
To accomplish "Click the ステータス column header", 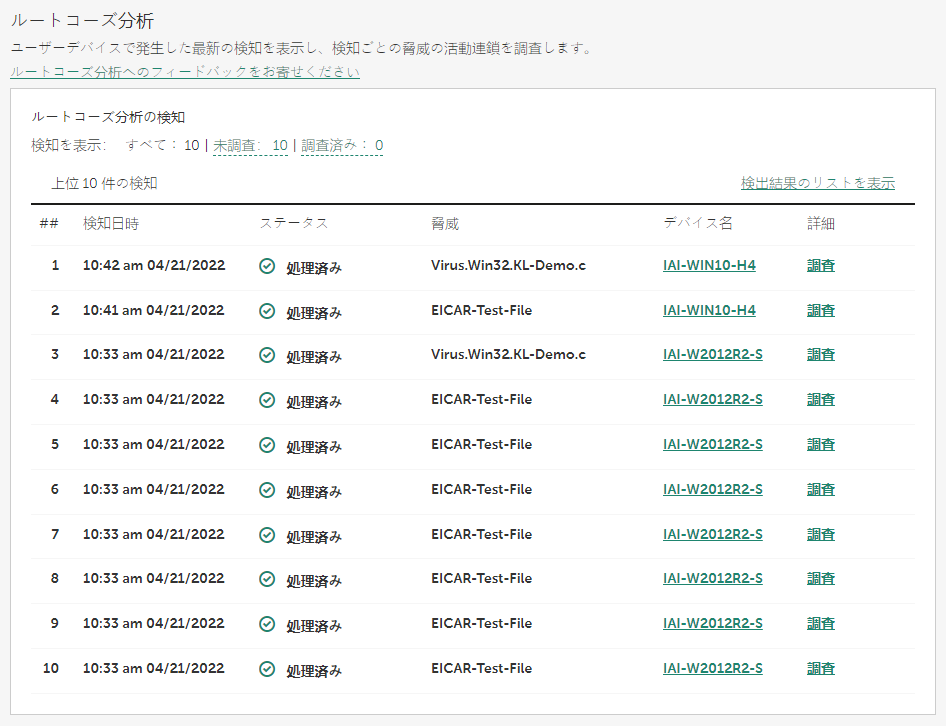I will 294,224.
